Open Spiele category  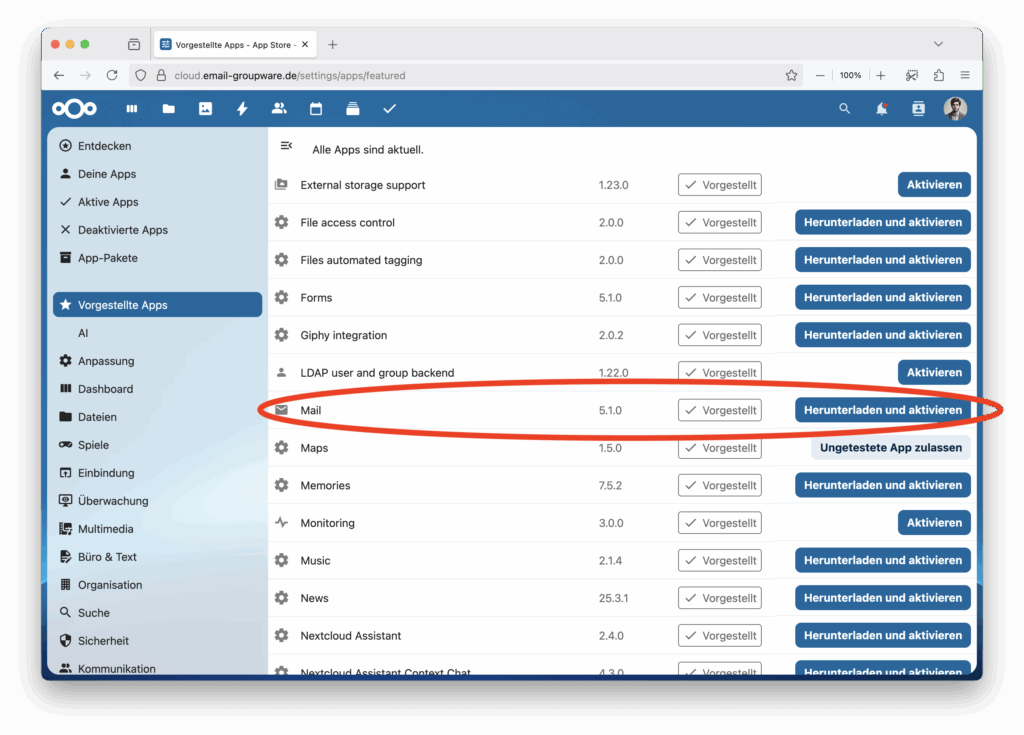click(157, 445)
